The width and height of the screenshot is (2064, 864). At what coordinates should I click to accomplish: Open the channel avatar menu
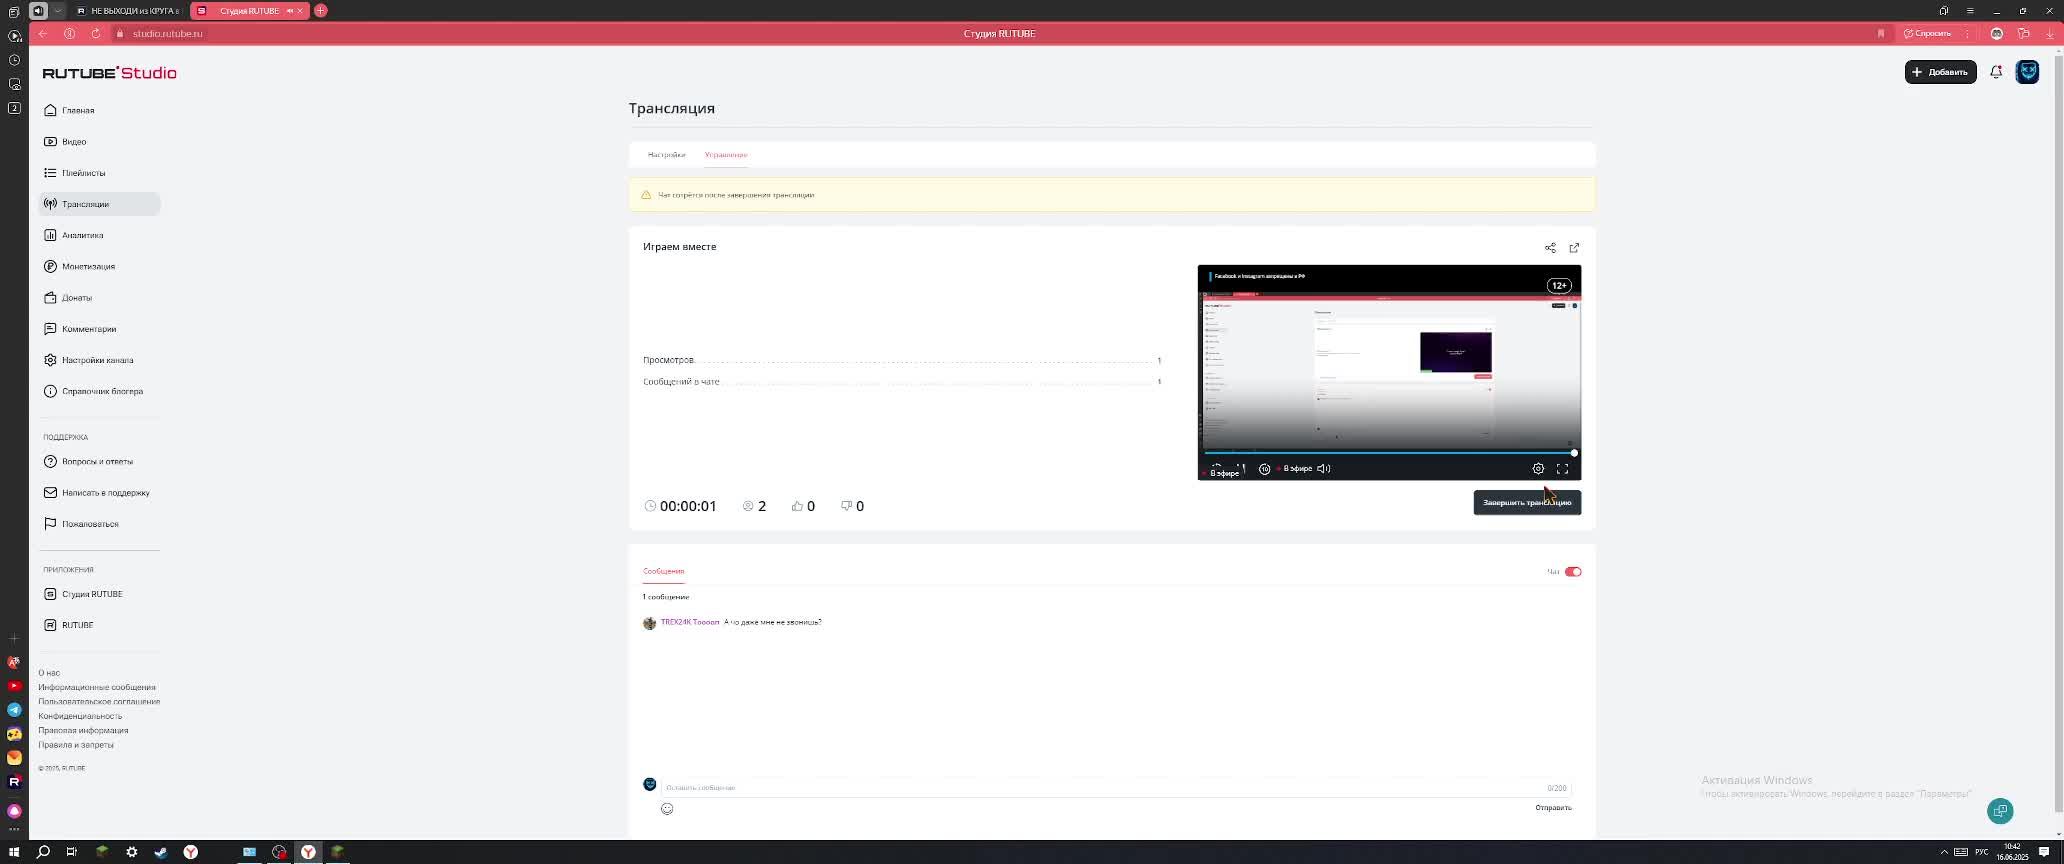(x=2027, y=72)
